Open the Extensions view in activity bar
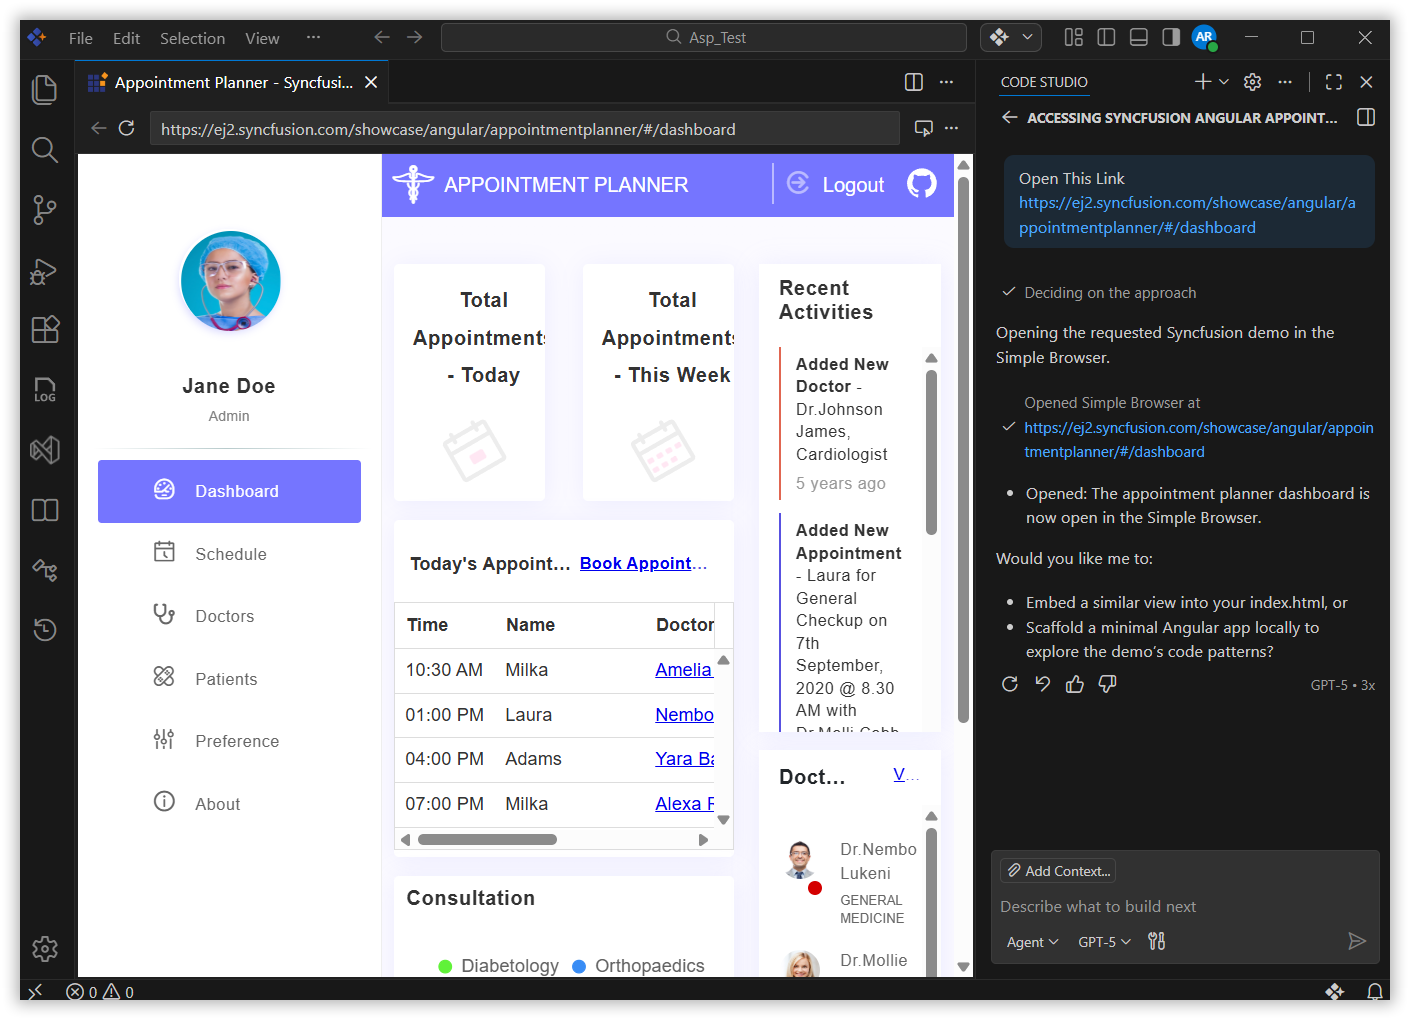 [x=45, y=329]
